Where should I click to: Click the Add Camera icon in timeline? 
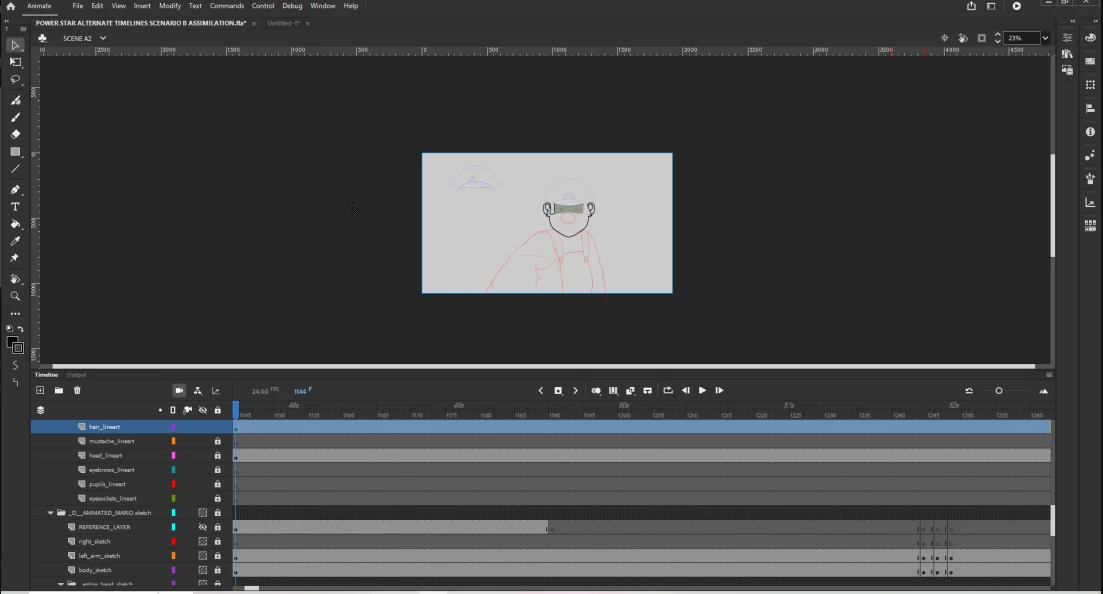point(179,391)
